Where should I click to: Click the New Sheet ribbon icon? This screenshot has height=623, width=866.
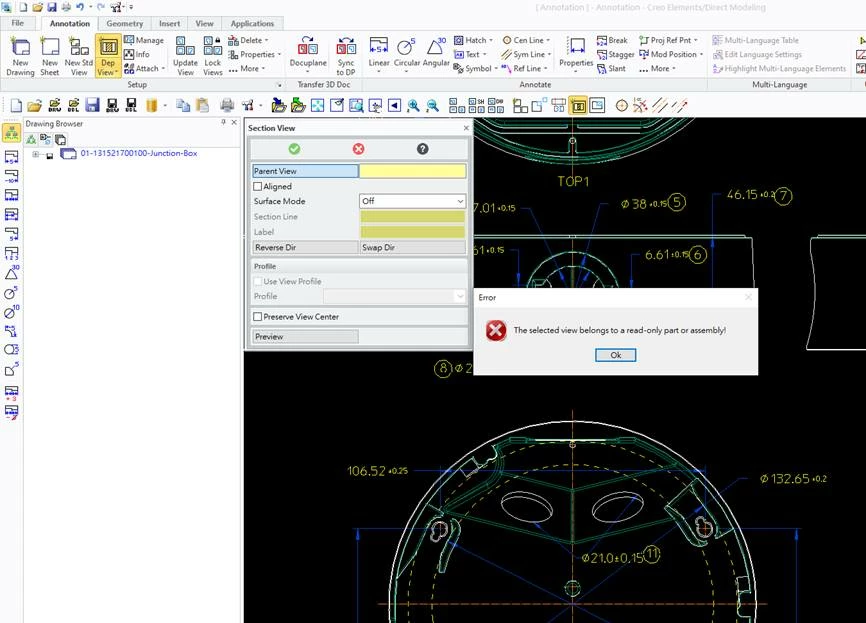point(50,56)
